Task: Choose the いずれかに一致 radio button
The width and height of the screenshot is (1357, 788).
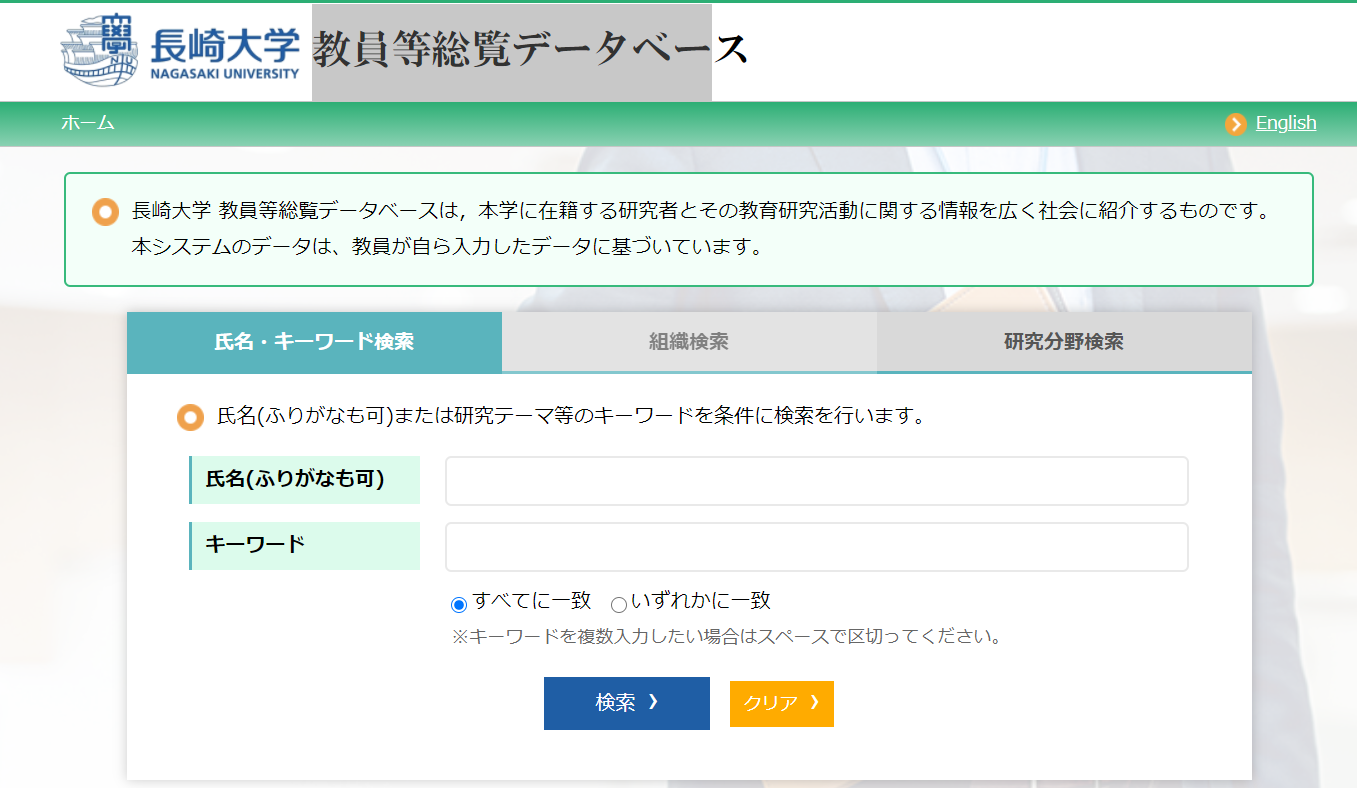Action: [619, 604]
